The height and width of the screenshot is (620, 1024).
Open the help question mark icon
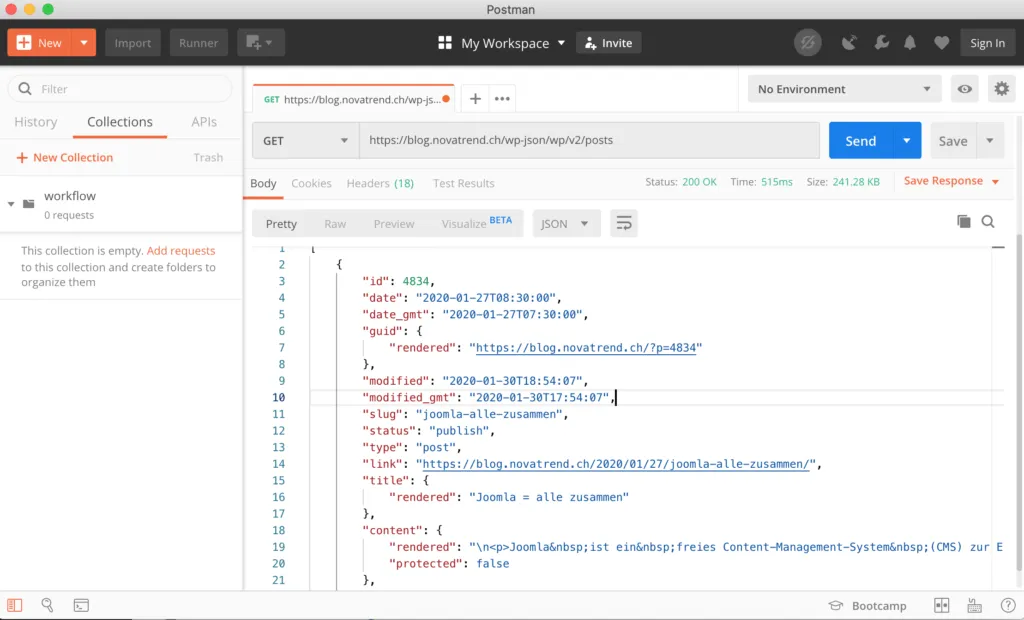pos(1008,606)
